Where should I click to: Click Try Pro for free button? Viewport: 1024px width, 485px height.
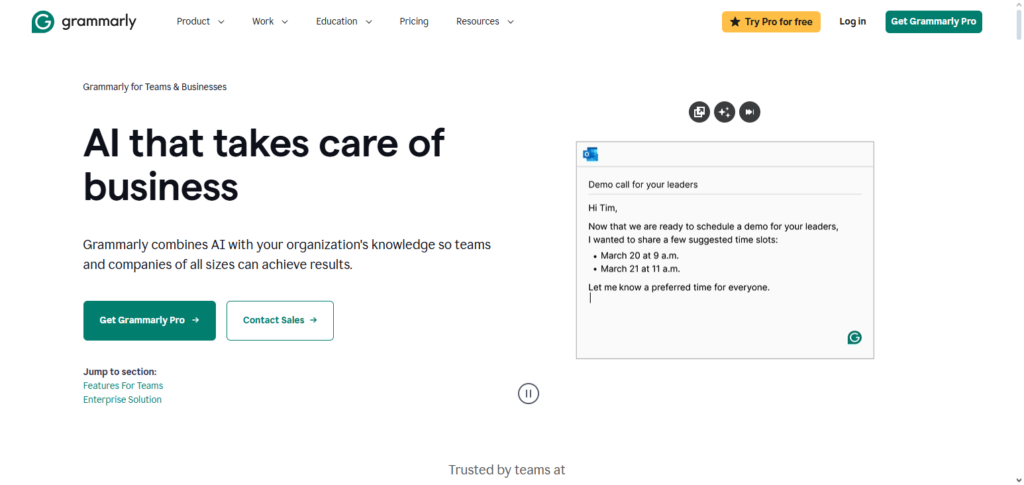771,22
